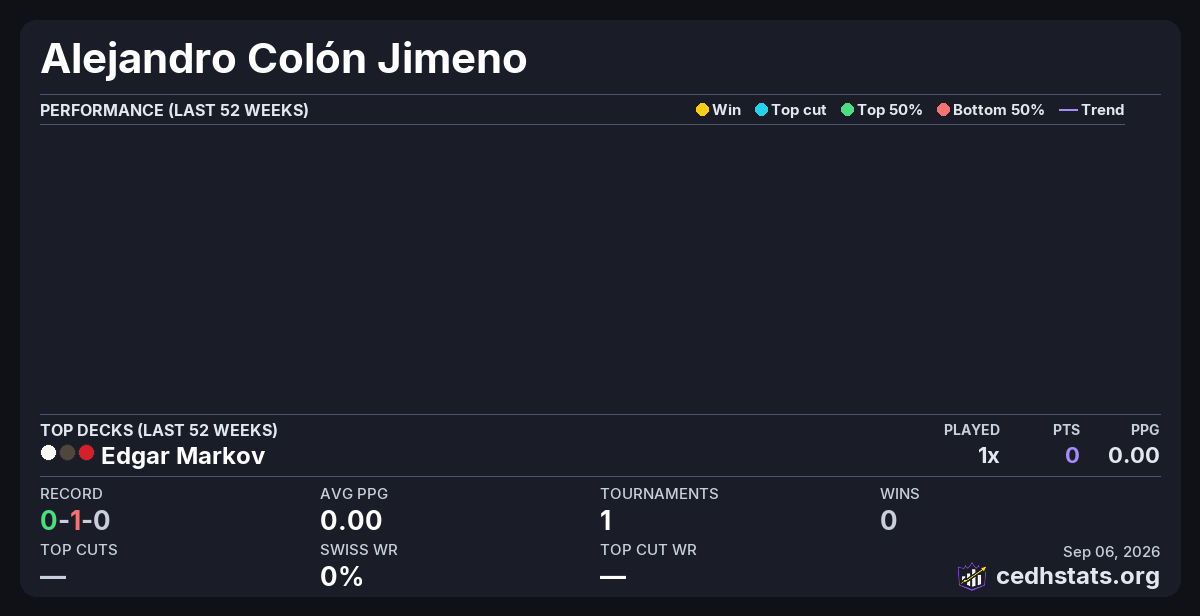
Task: Click the purple Trend line marker
Action: (1068, 110)
